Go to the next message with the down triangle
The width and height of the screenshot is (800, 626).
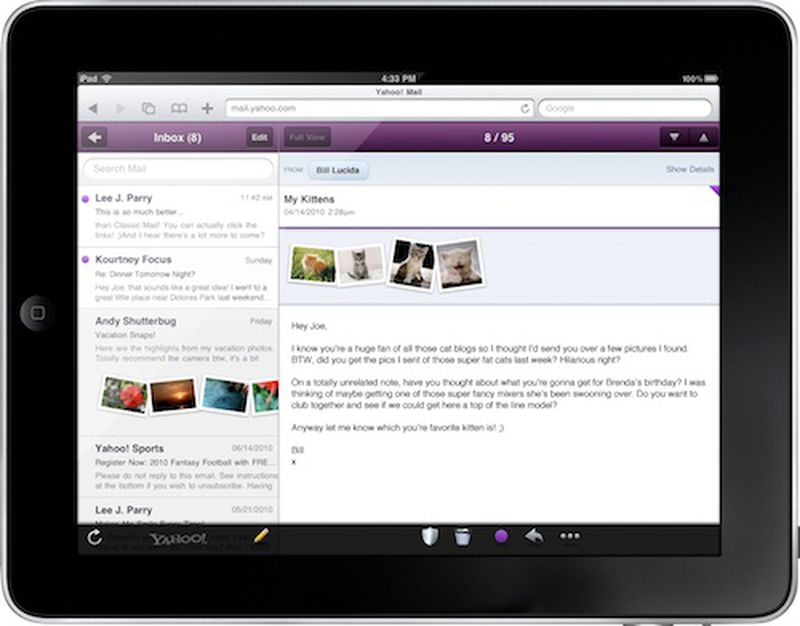(675, 137)
